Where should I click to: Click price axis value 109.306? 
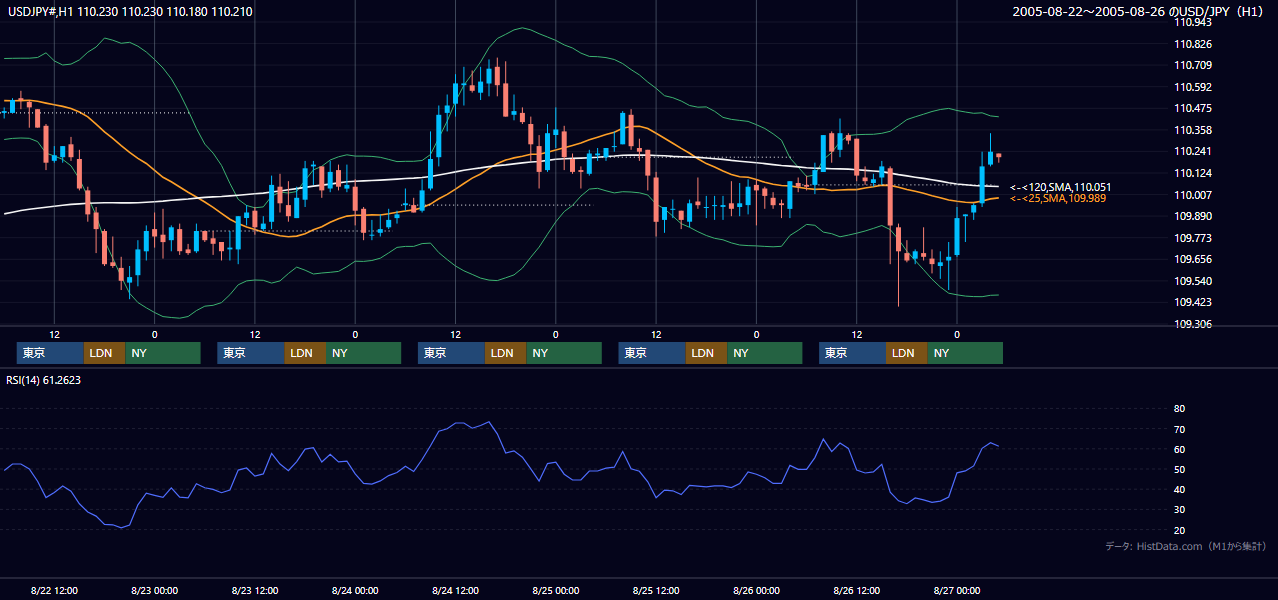point(1193,325)
